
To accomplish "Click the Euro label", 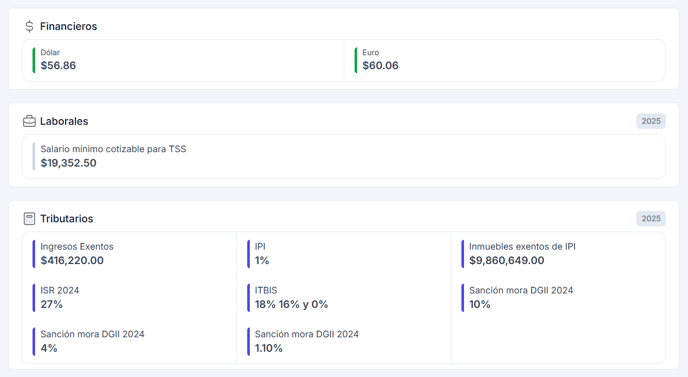I will pyautogui.click(x=371, y=52).
